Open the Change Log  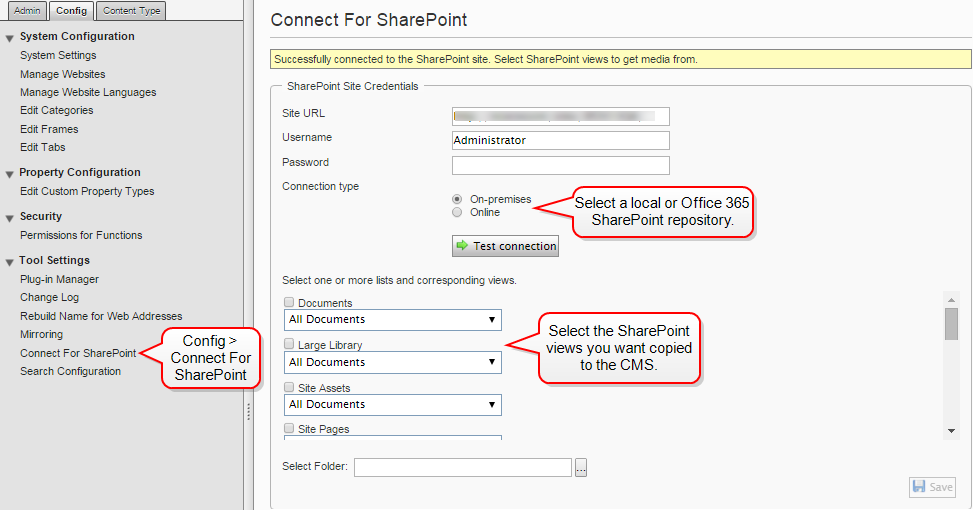(x=49, y=297)
